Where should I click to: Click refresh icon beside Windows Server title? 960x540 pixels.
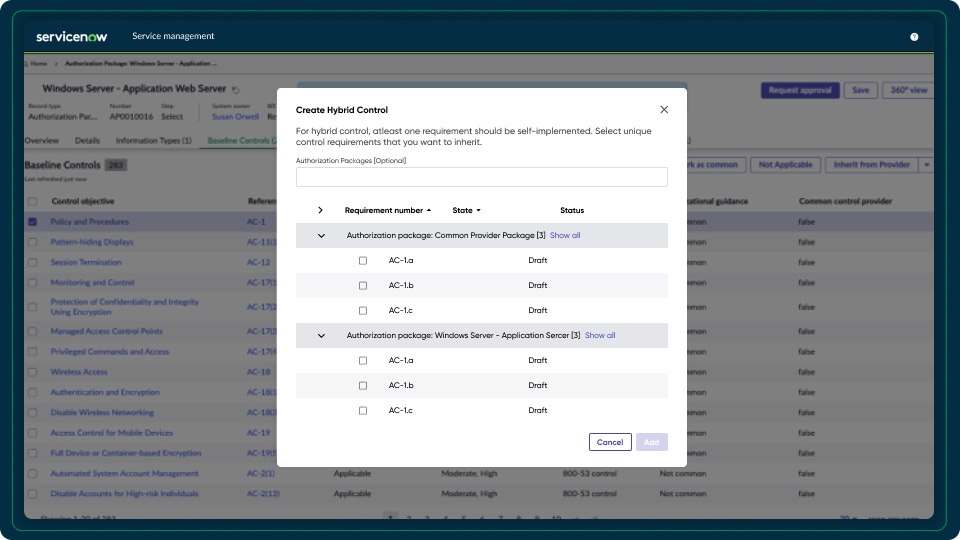pos(236,90)
